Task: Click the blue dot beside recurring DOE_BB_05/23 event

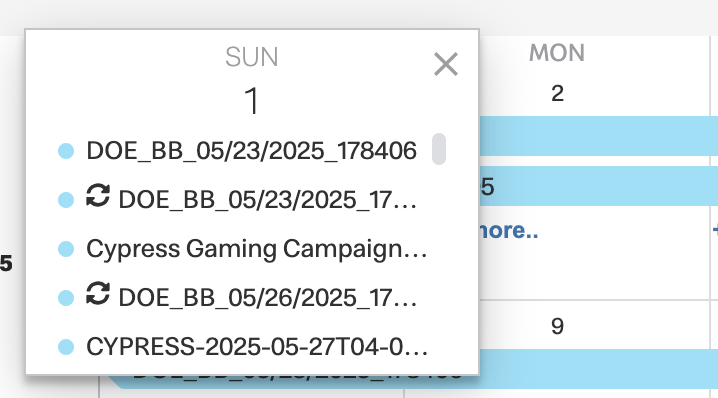Action: tap(66, 200)
